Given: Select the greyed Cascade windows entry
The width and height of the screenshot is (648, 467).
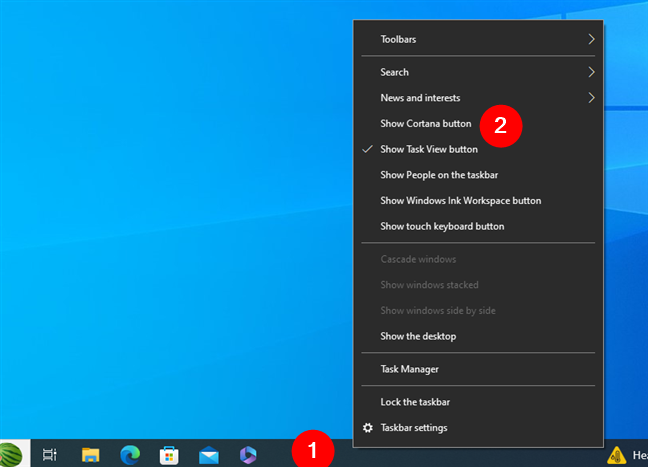Looking at the screenshot, I should [x=478, y=259].
